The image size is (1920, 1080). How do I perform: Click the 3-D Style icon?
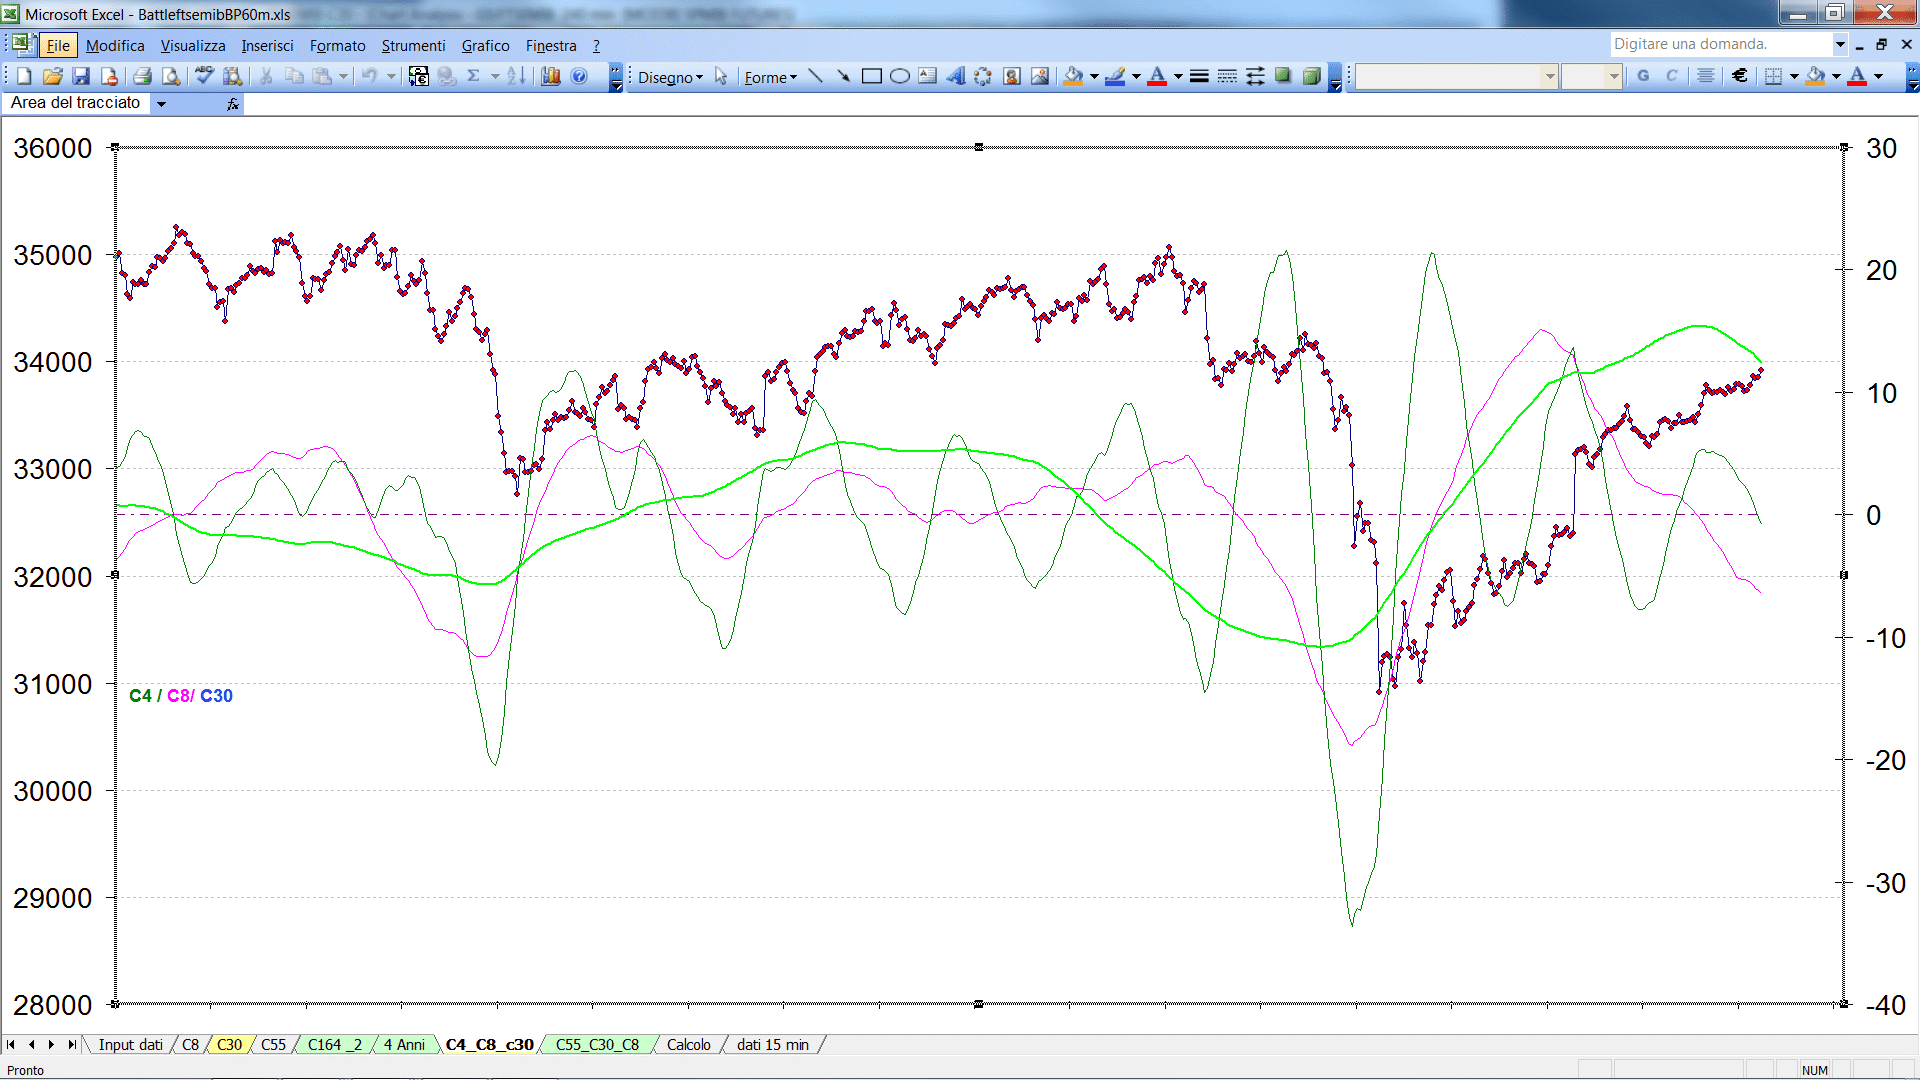click(x=1311, y=76)
